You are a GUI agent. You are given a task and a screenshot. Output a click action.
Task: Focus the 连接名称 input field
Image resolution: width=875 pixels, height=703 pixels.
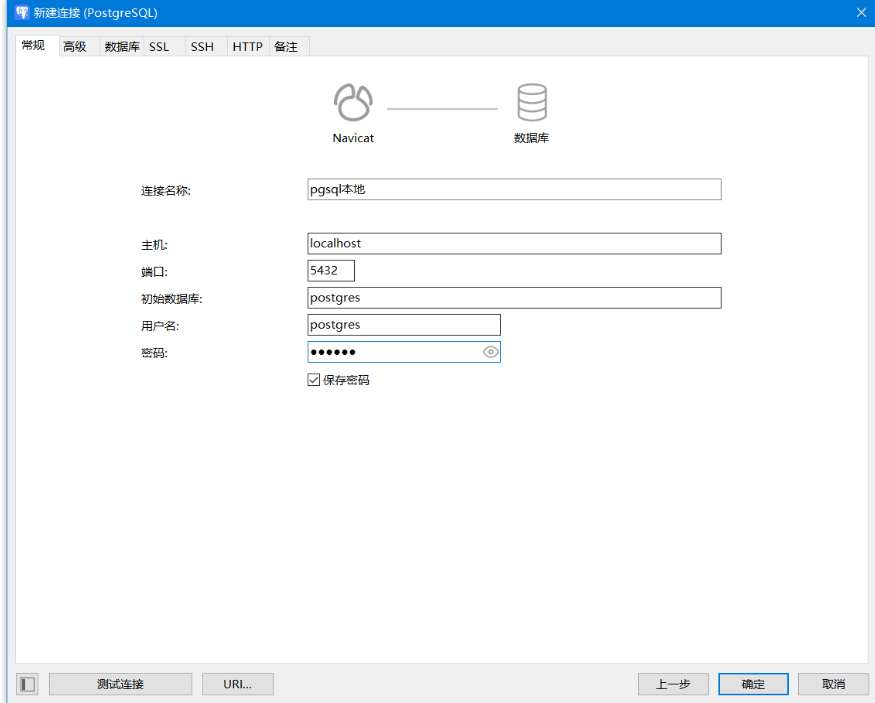(x=514, y=189)
